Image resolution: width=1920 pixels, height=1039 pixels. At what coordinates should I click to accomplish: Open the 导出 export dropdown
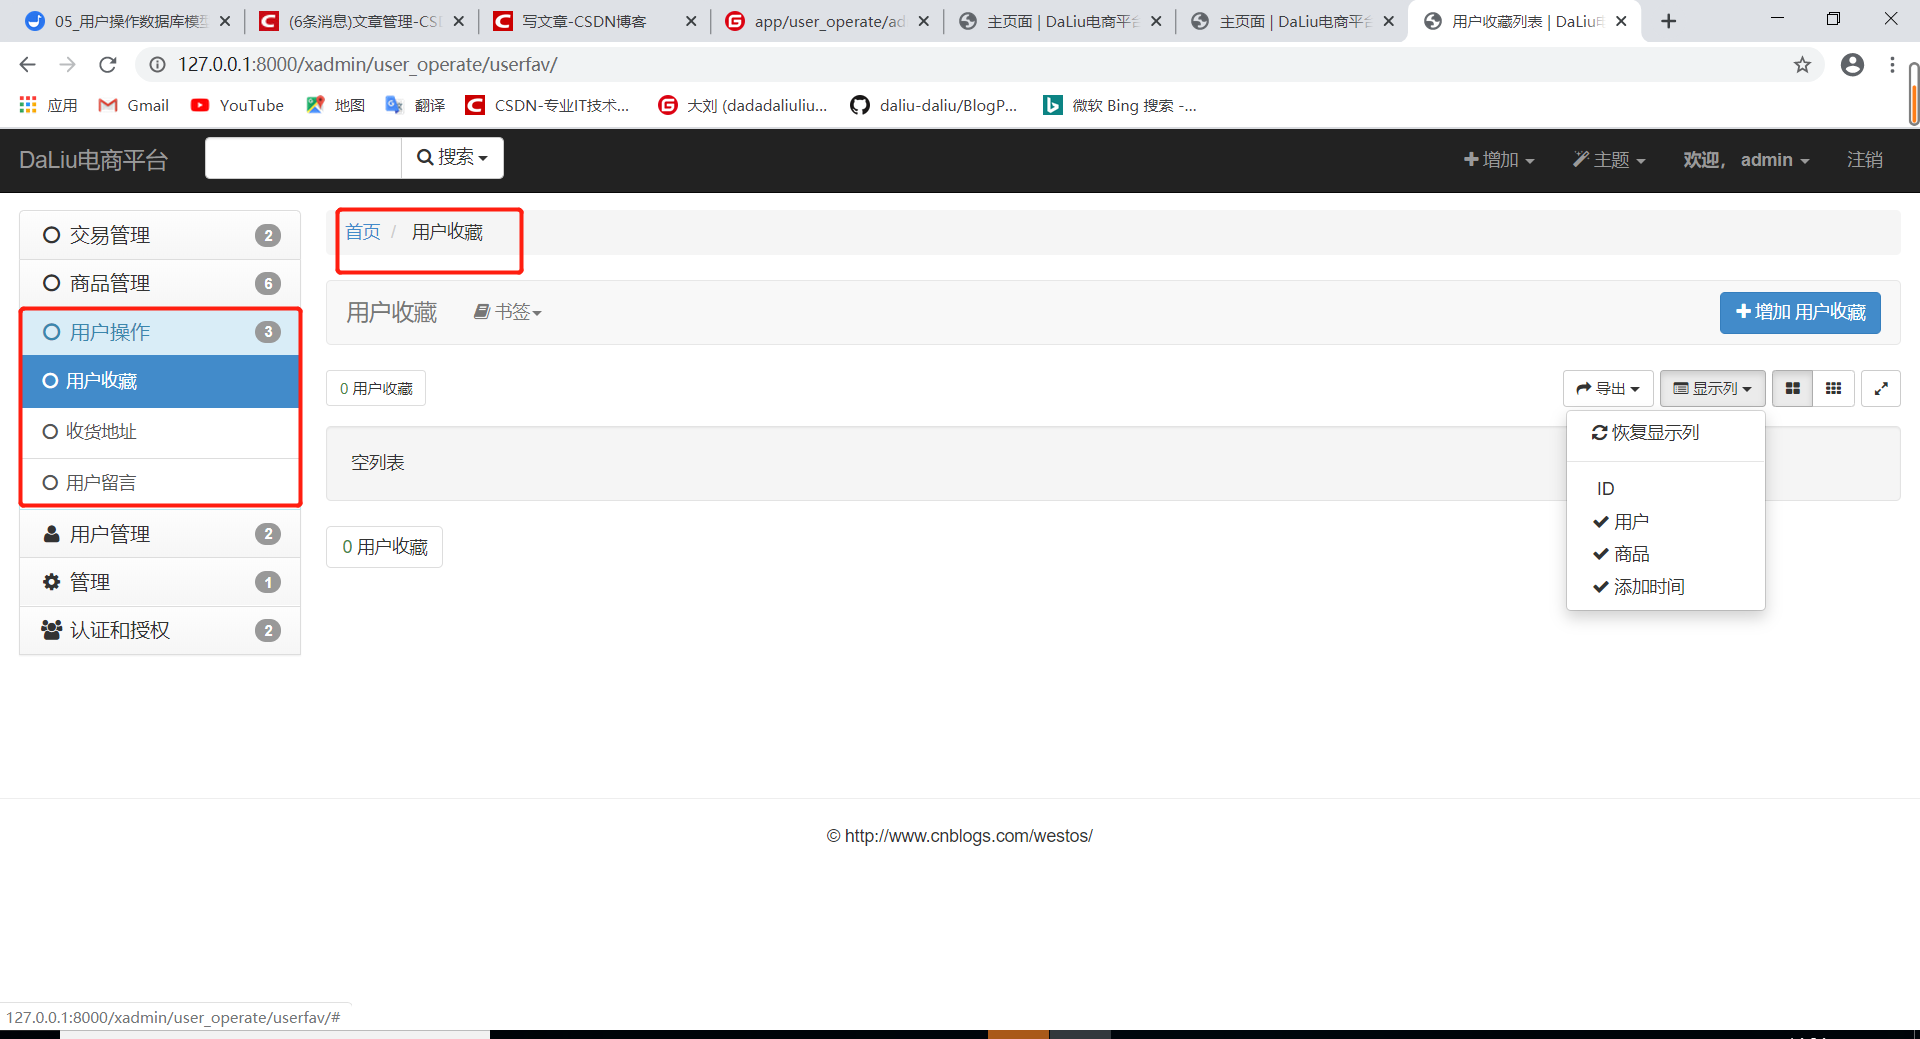1608,388
